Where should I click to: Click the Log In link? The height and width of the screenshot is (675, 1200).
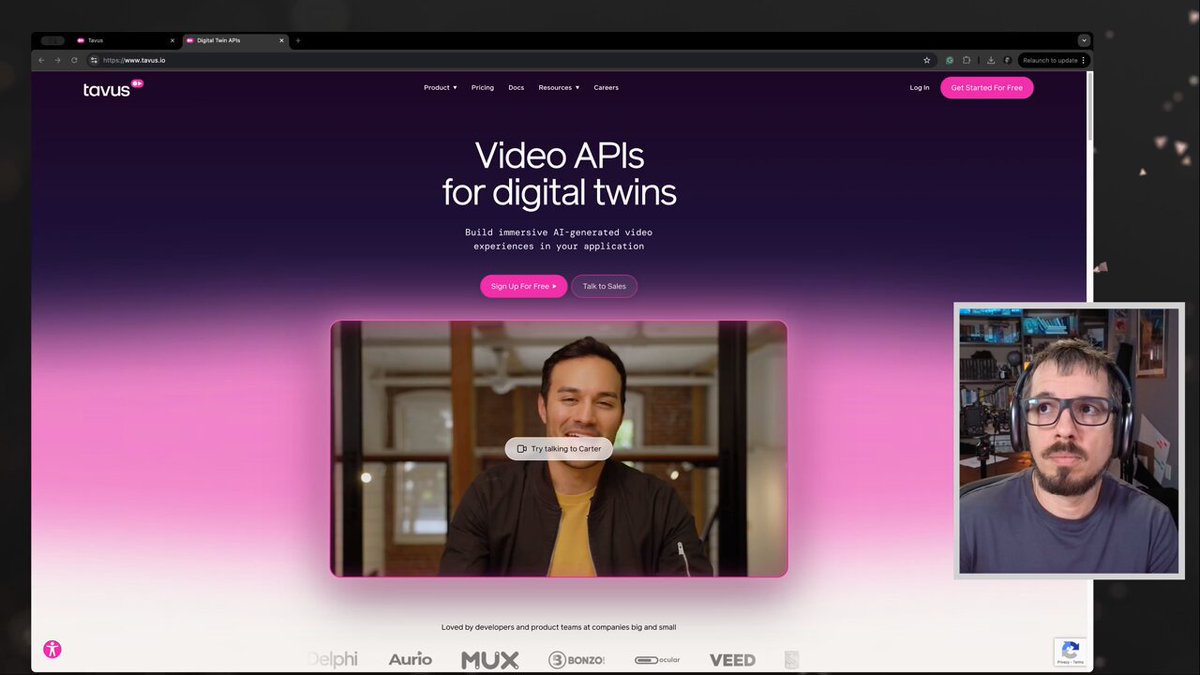(919, 88)
